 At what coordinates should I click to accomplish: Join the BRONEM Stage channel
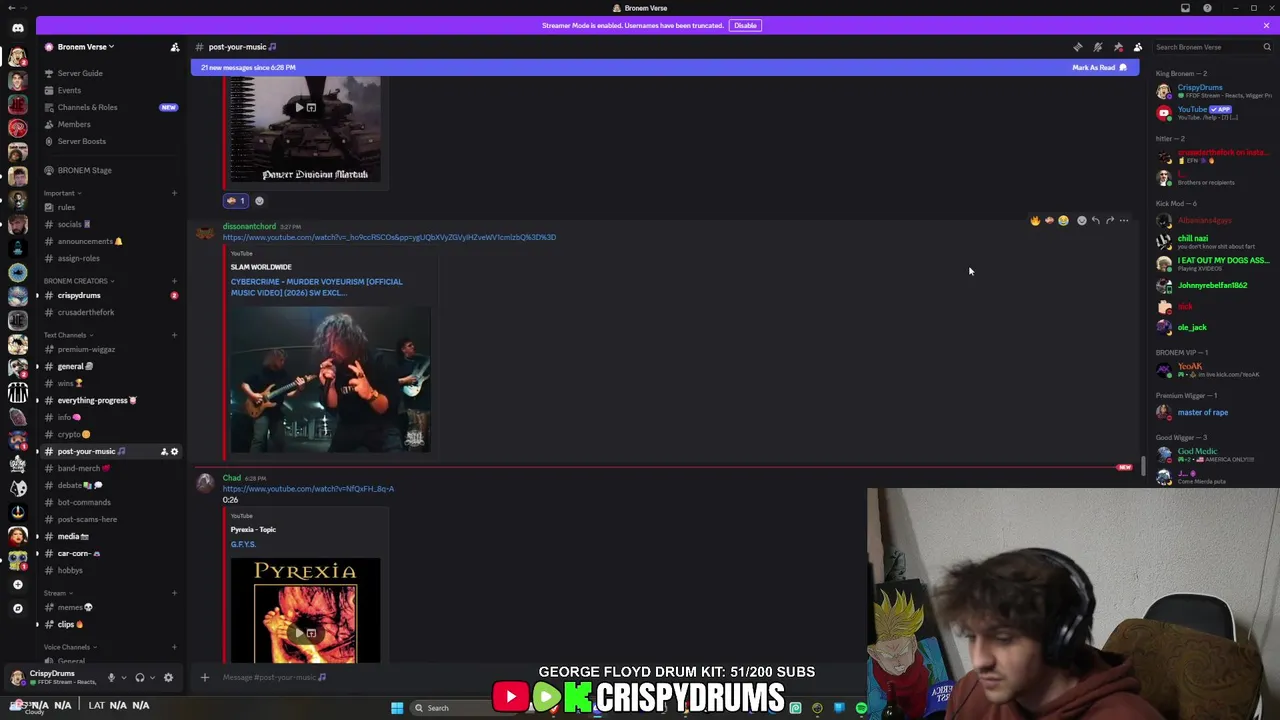coord(84,170)
